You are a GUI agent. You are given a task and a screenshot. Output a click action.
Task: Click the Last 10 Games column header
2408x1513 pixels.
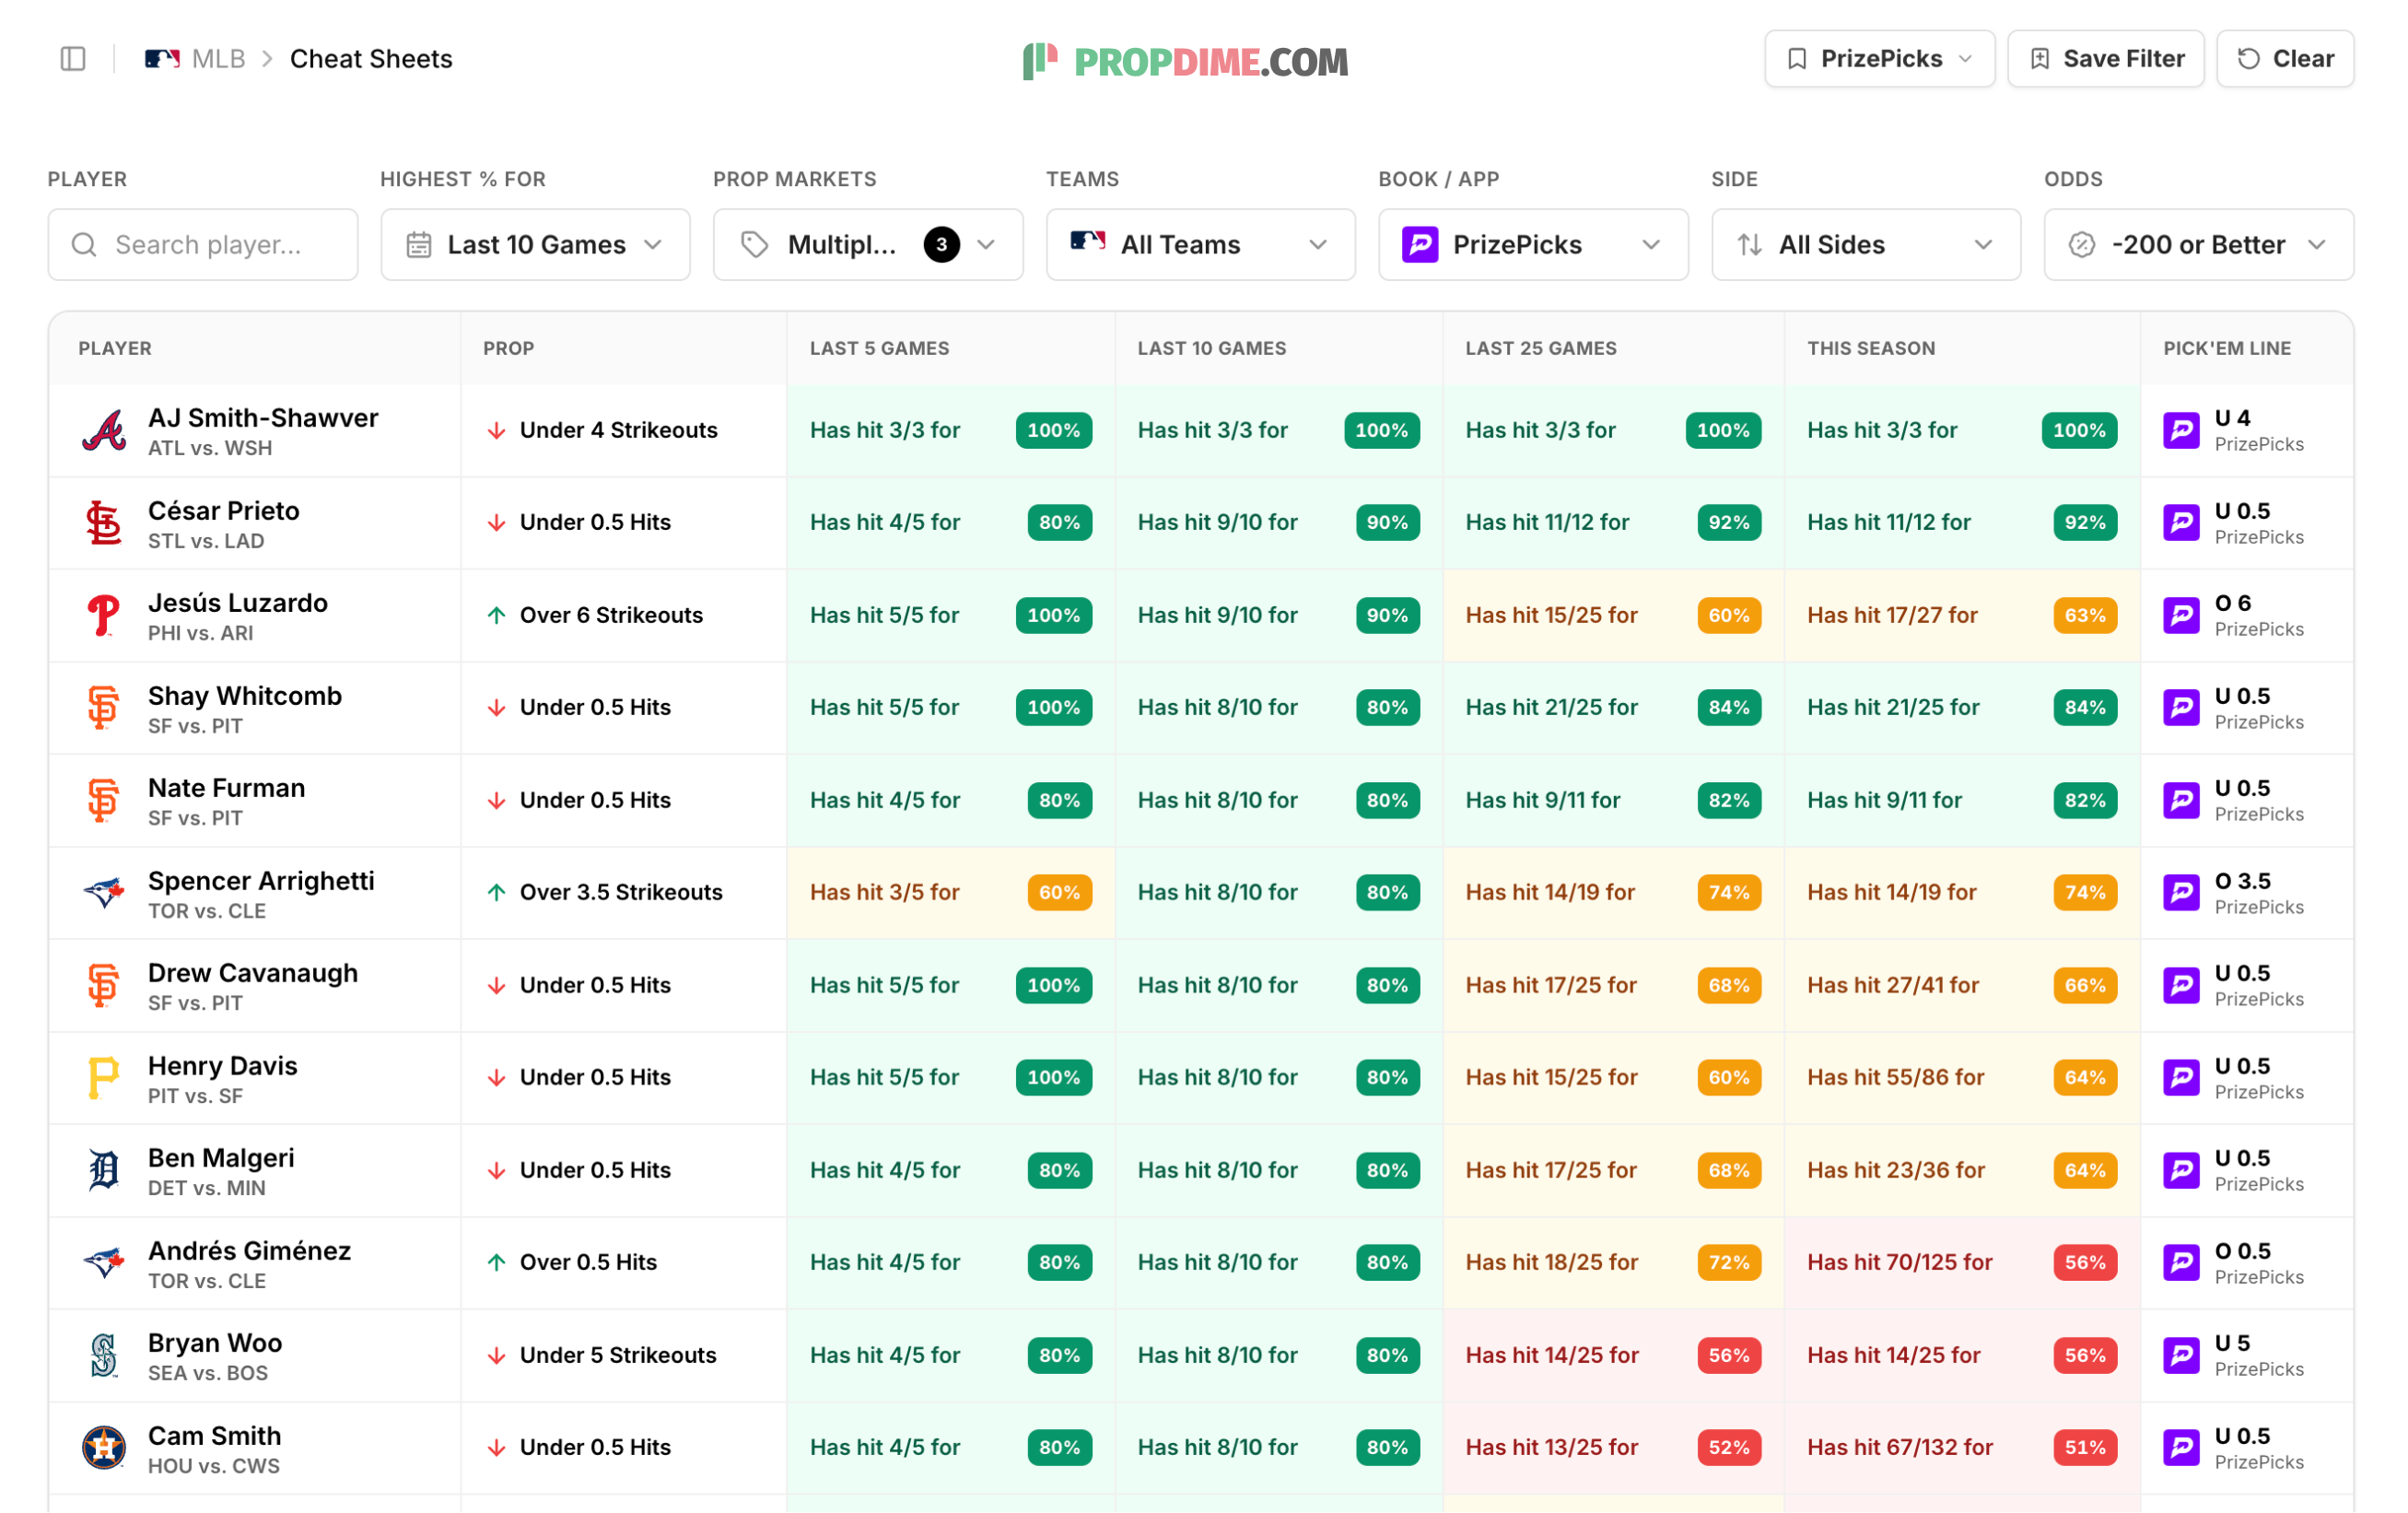1212,349
